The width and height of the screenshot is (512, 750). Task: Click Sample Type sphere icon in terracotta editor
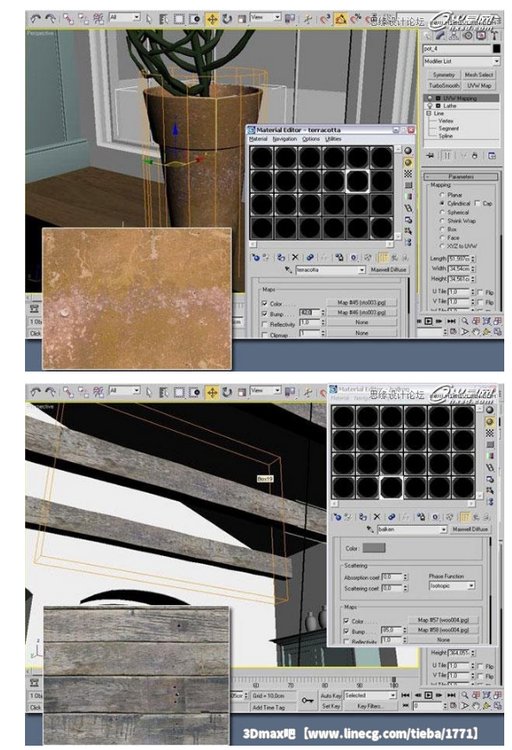[408, 151]
